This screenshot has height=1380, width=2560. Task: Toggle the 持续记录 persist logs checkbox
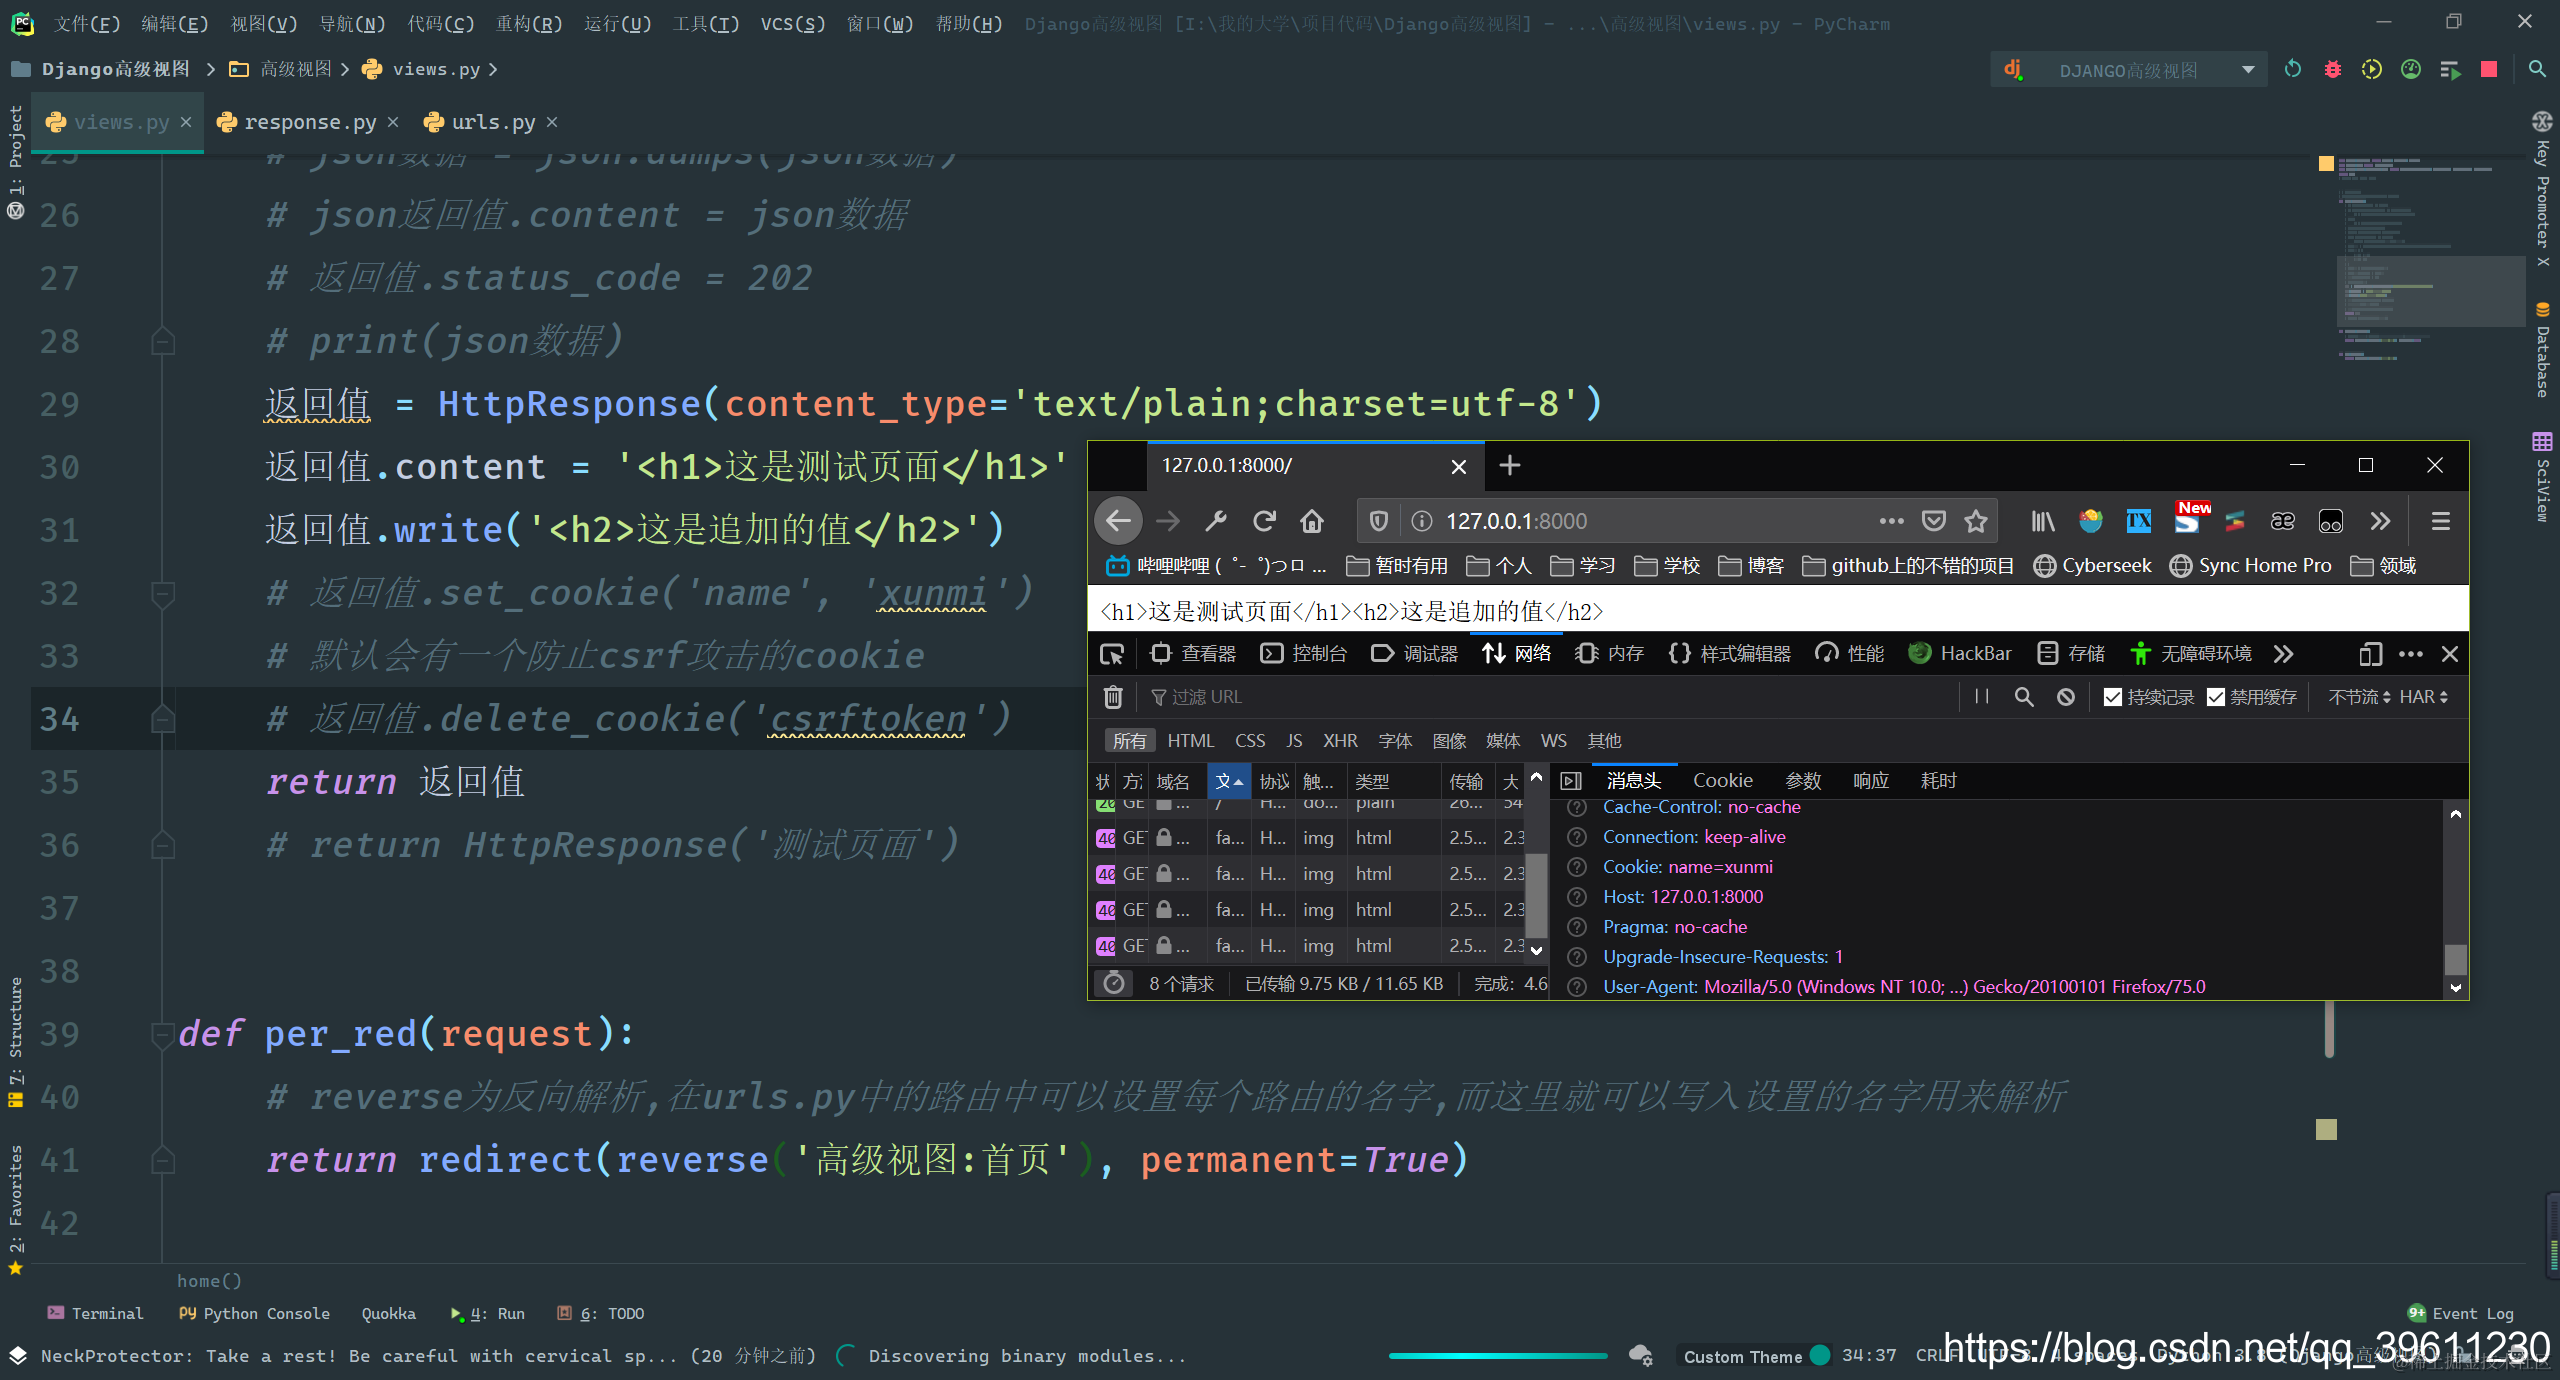(2112, 697)
